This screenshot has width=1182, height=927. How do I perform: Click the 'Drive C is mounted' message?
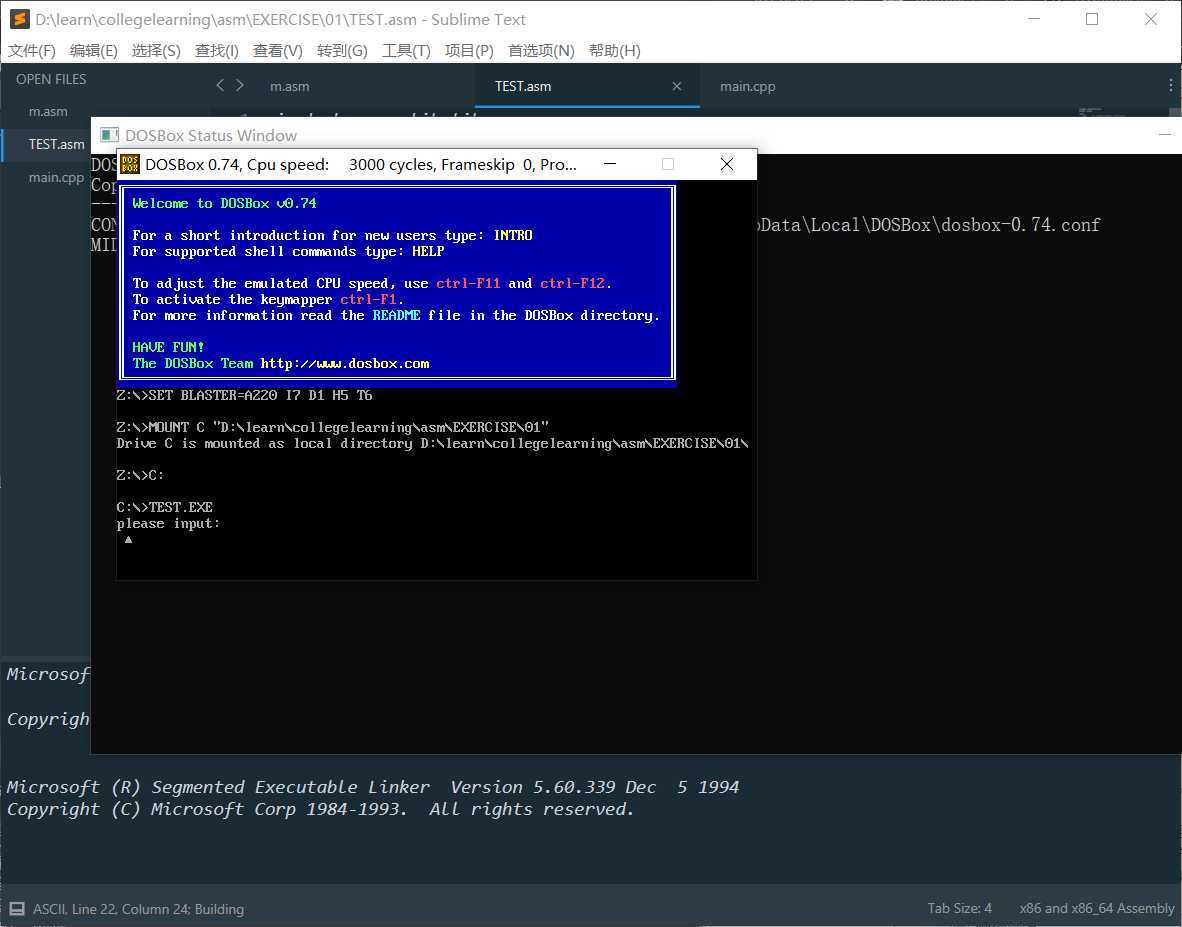coord(432,443)
